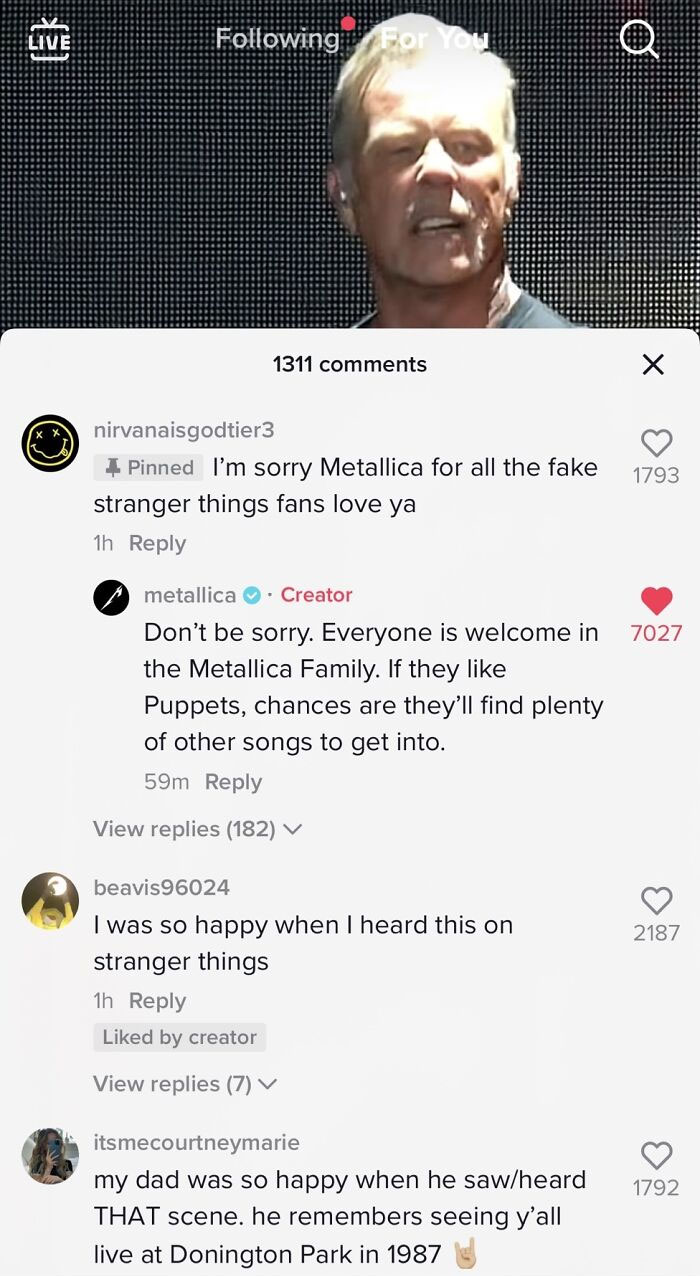The image size is (700, 1276).
Task: Reply to the pinned comment
Action: (x=158, y=543)
